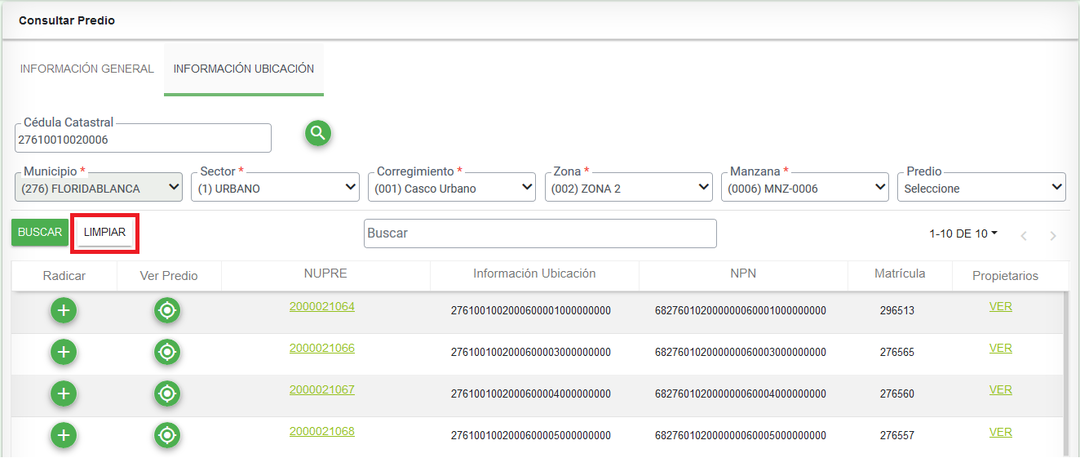The width and height of the screenshot is (1080, 458).
Task: Select the INFORMACIÓN UBICACIÓN tab
Action: click(244, 69)
